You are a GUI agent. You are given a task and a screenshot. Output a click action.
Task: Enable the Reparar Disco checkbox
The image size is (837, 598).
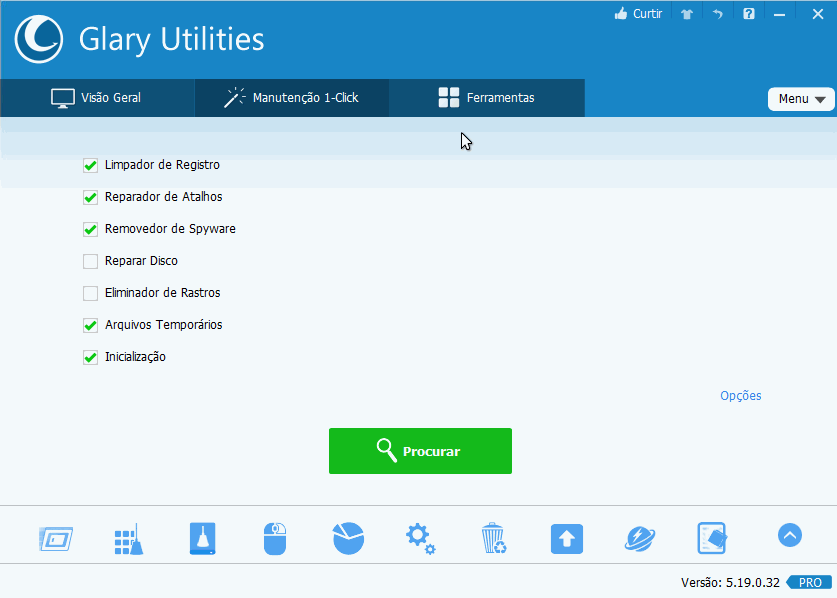90,262
